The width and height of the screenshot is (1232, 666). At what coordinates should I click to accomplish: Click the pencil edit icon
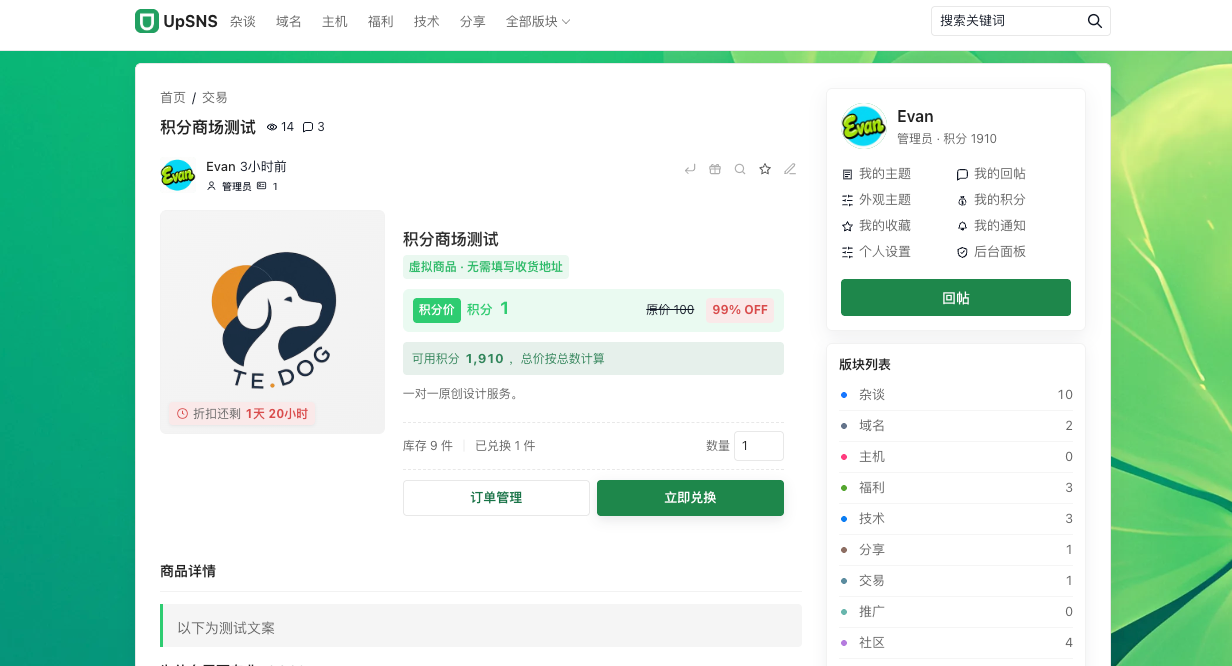pyautogui.click(x=790, y=169)
